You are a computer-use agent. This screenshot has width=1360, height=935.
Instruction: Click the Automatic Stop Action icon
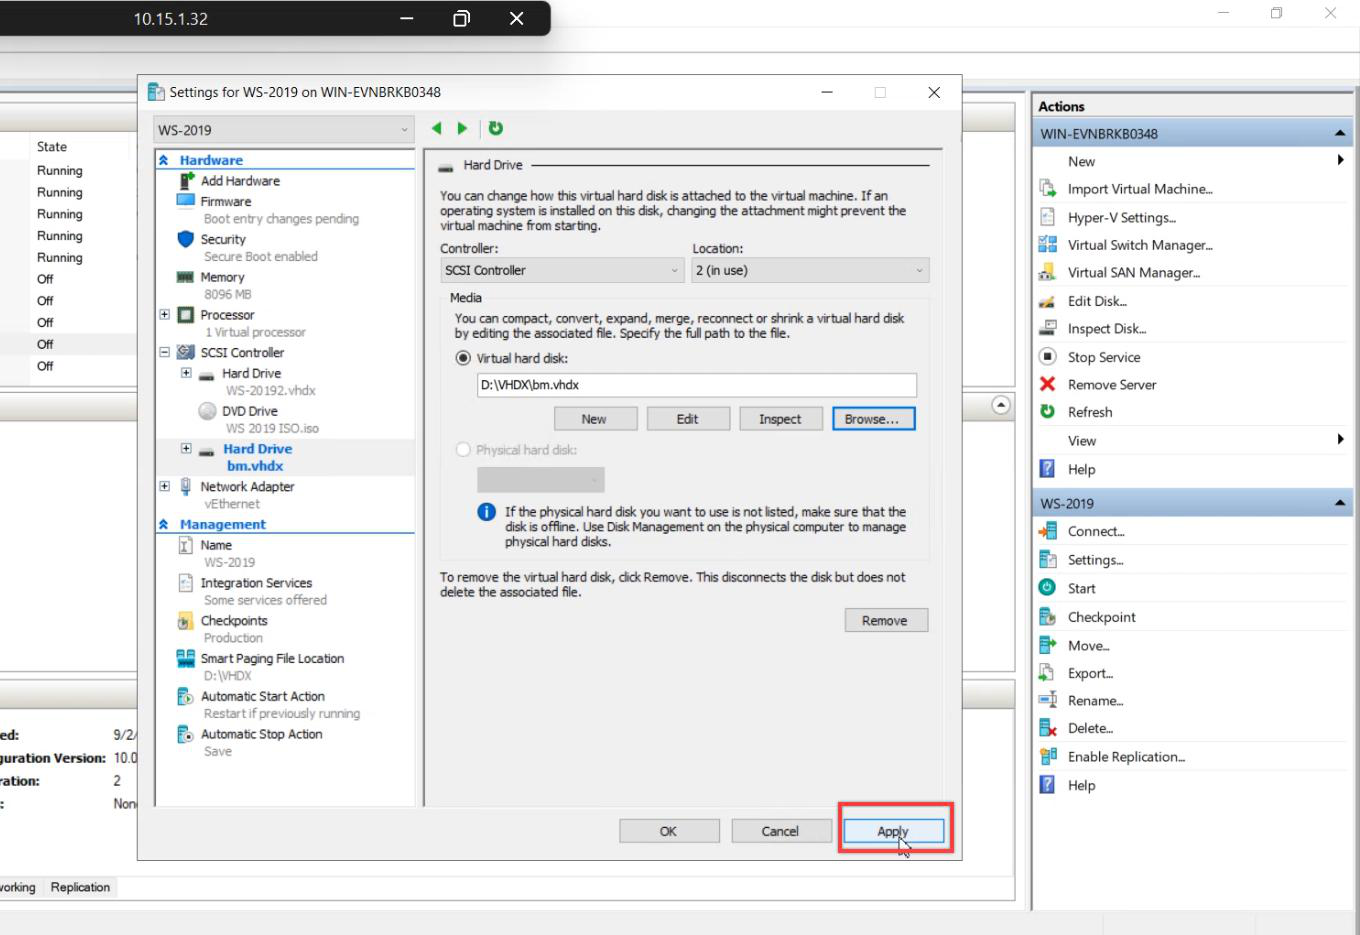point(185,734)
